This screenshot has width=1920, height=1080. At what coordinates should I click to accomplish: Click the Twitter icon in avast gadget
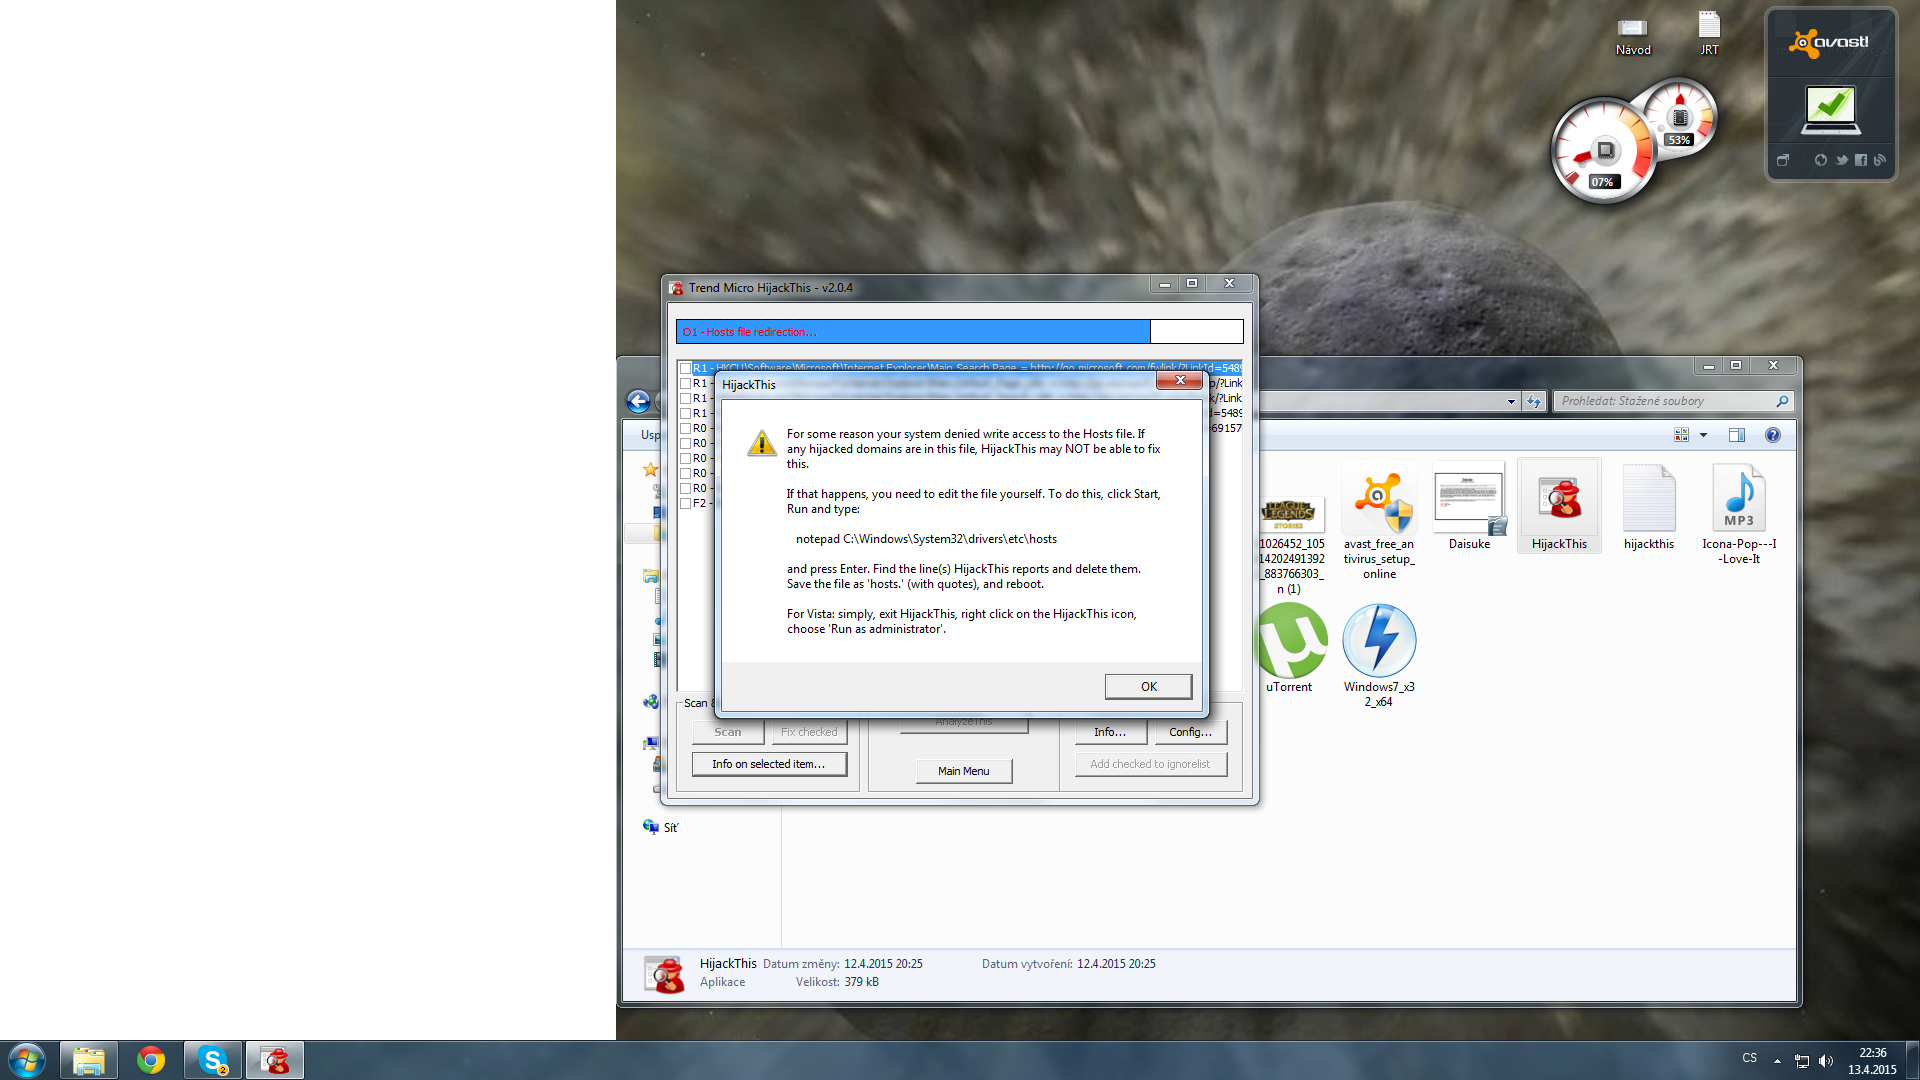click(x=1841, y=160)
